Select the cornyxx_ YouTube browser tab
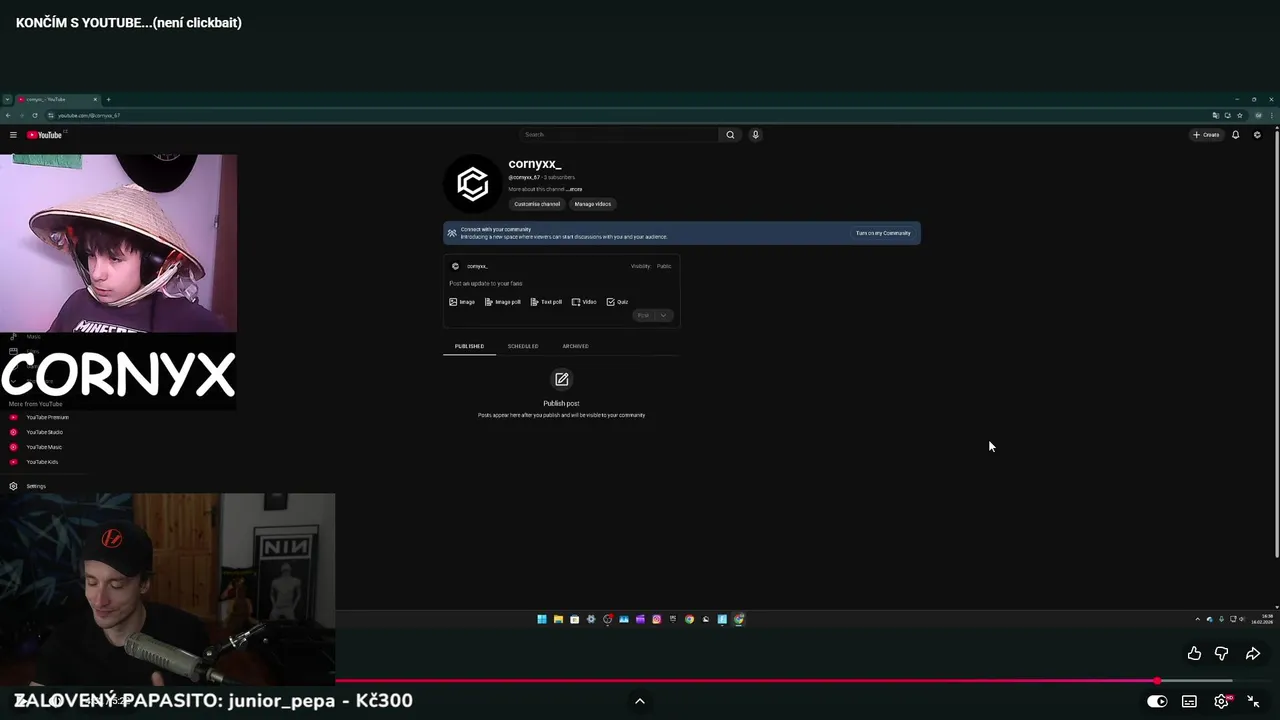This screenshot has width=1280, height=720. (x=57, y=99)
